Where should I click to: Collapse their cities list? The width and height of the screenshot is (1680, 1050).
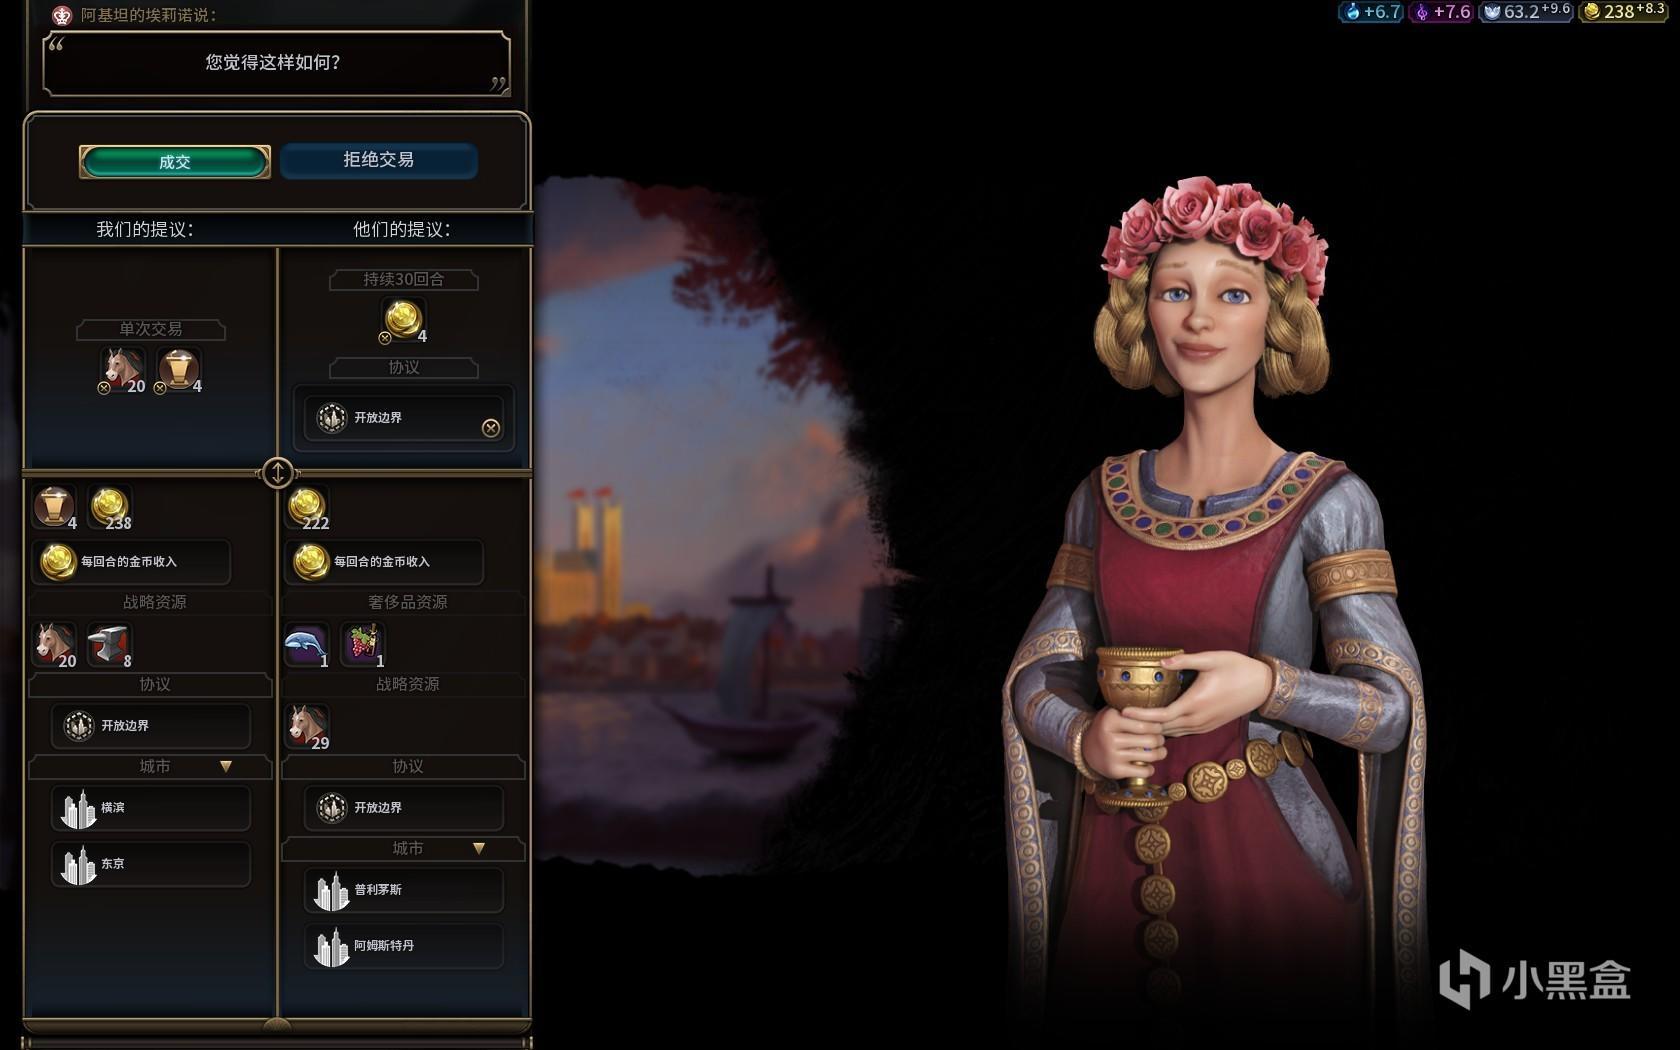(479, 848)
